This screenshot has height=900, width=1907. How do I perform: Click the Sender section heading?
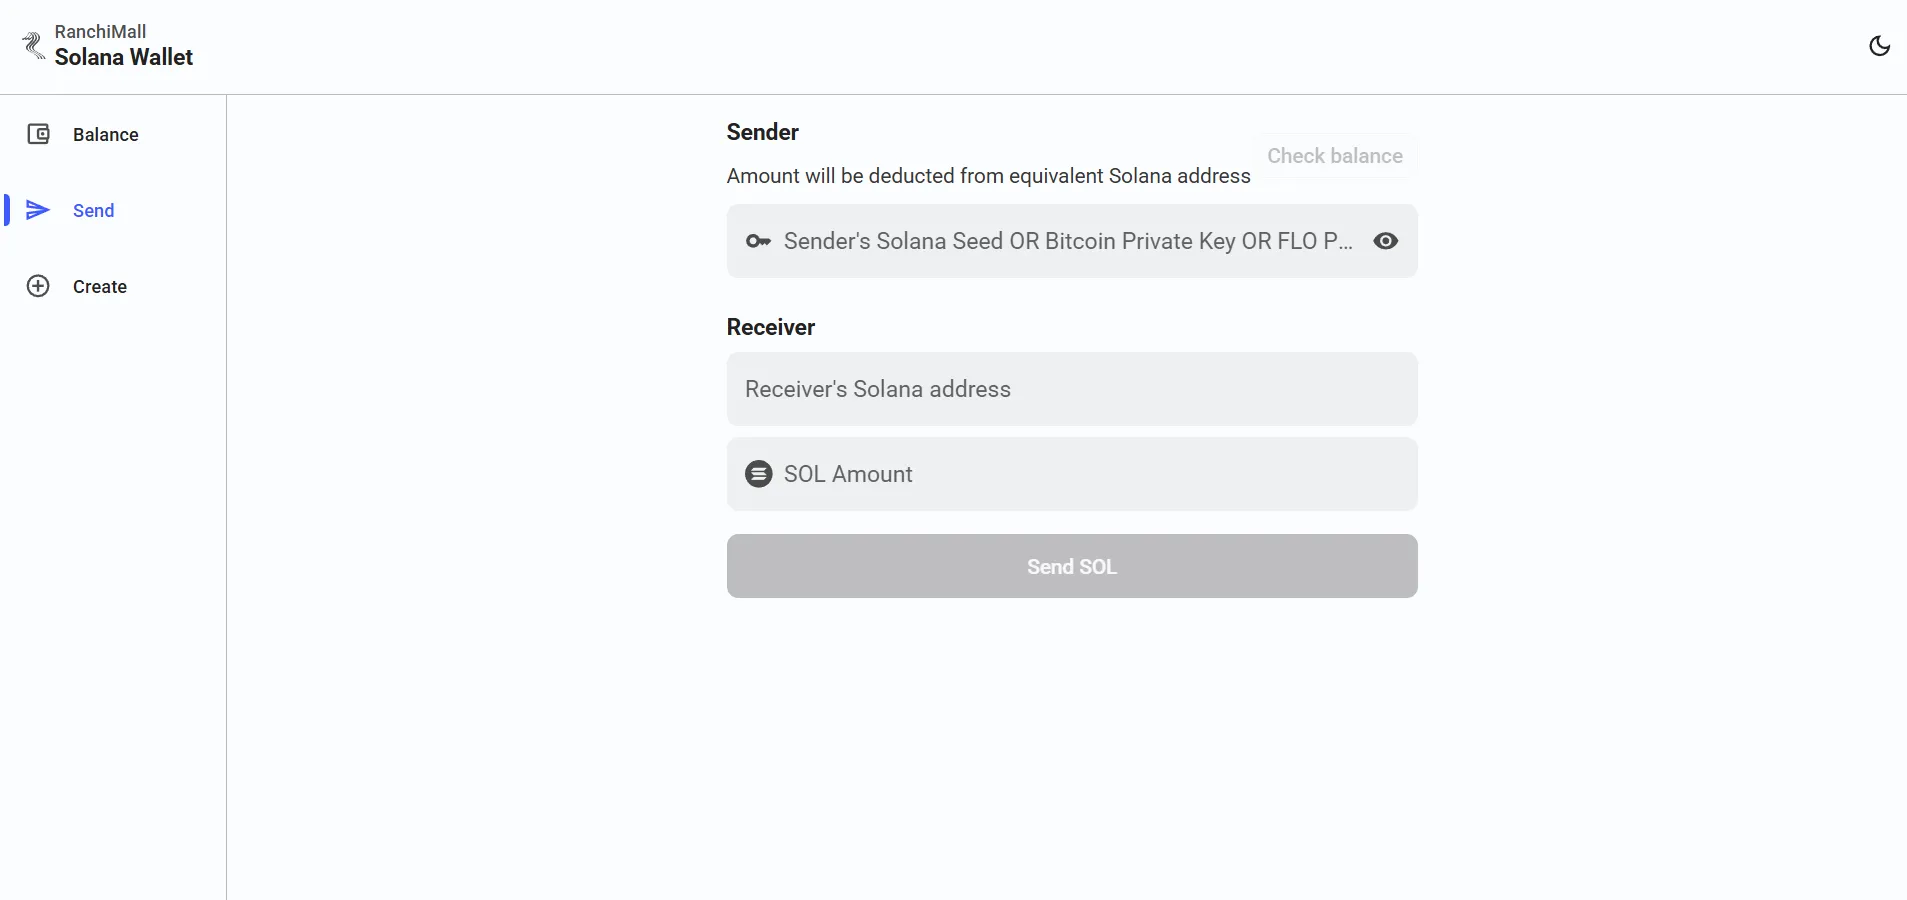762,132
